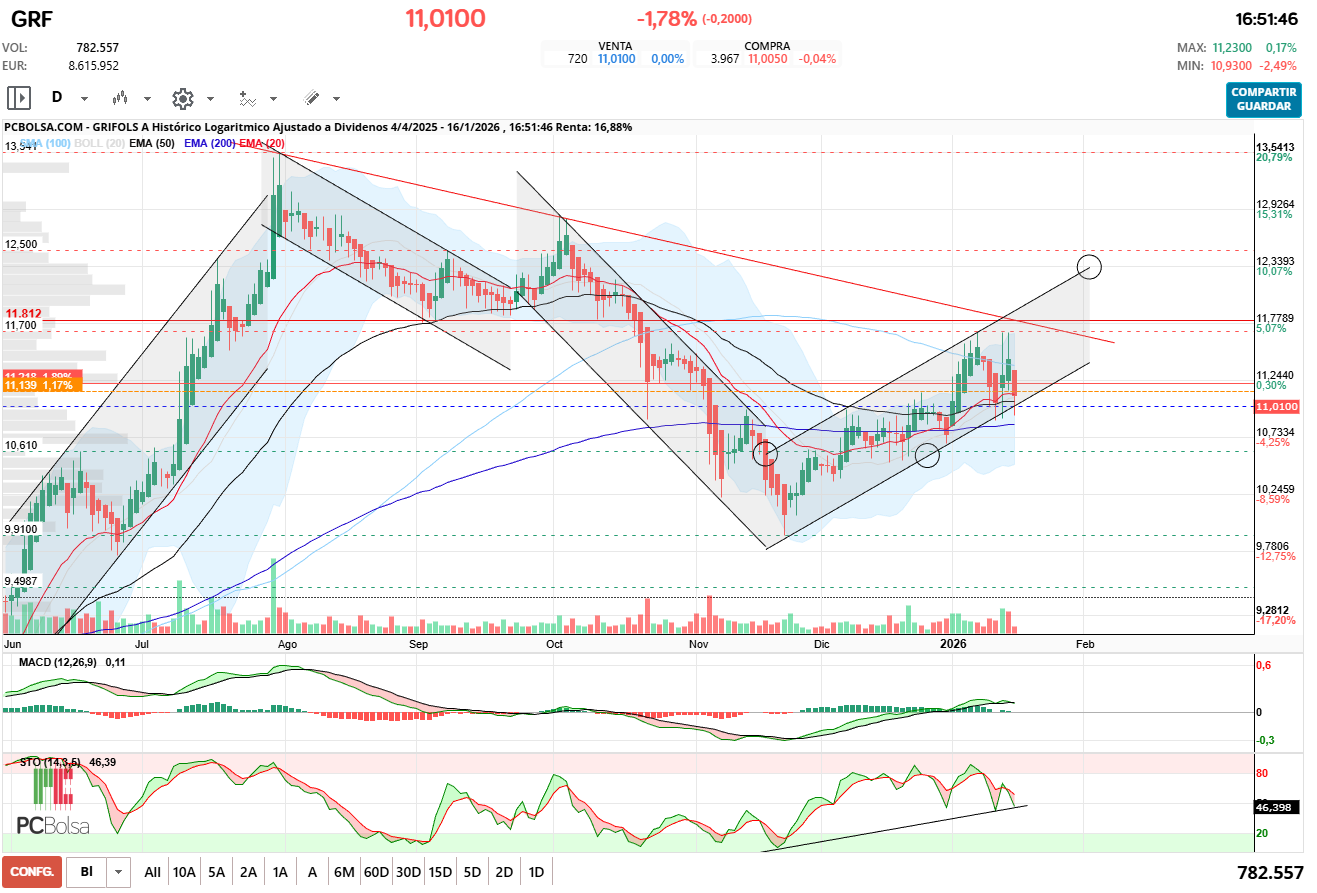
Task: Click the COMPRA bid price 11,0050
Action: coord(768,59)
